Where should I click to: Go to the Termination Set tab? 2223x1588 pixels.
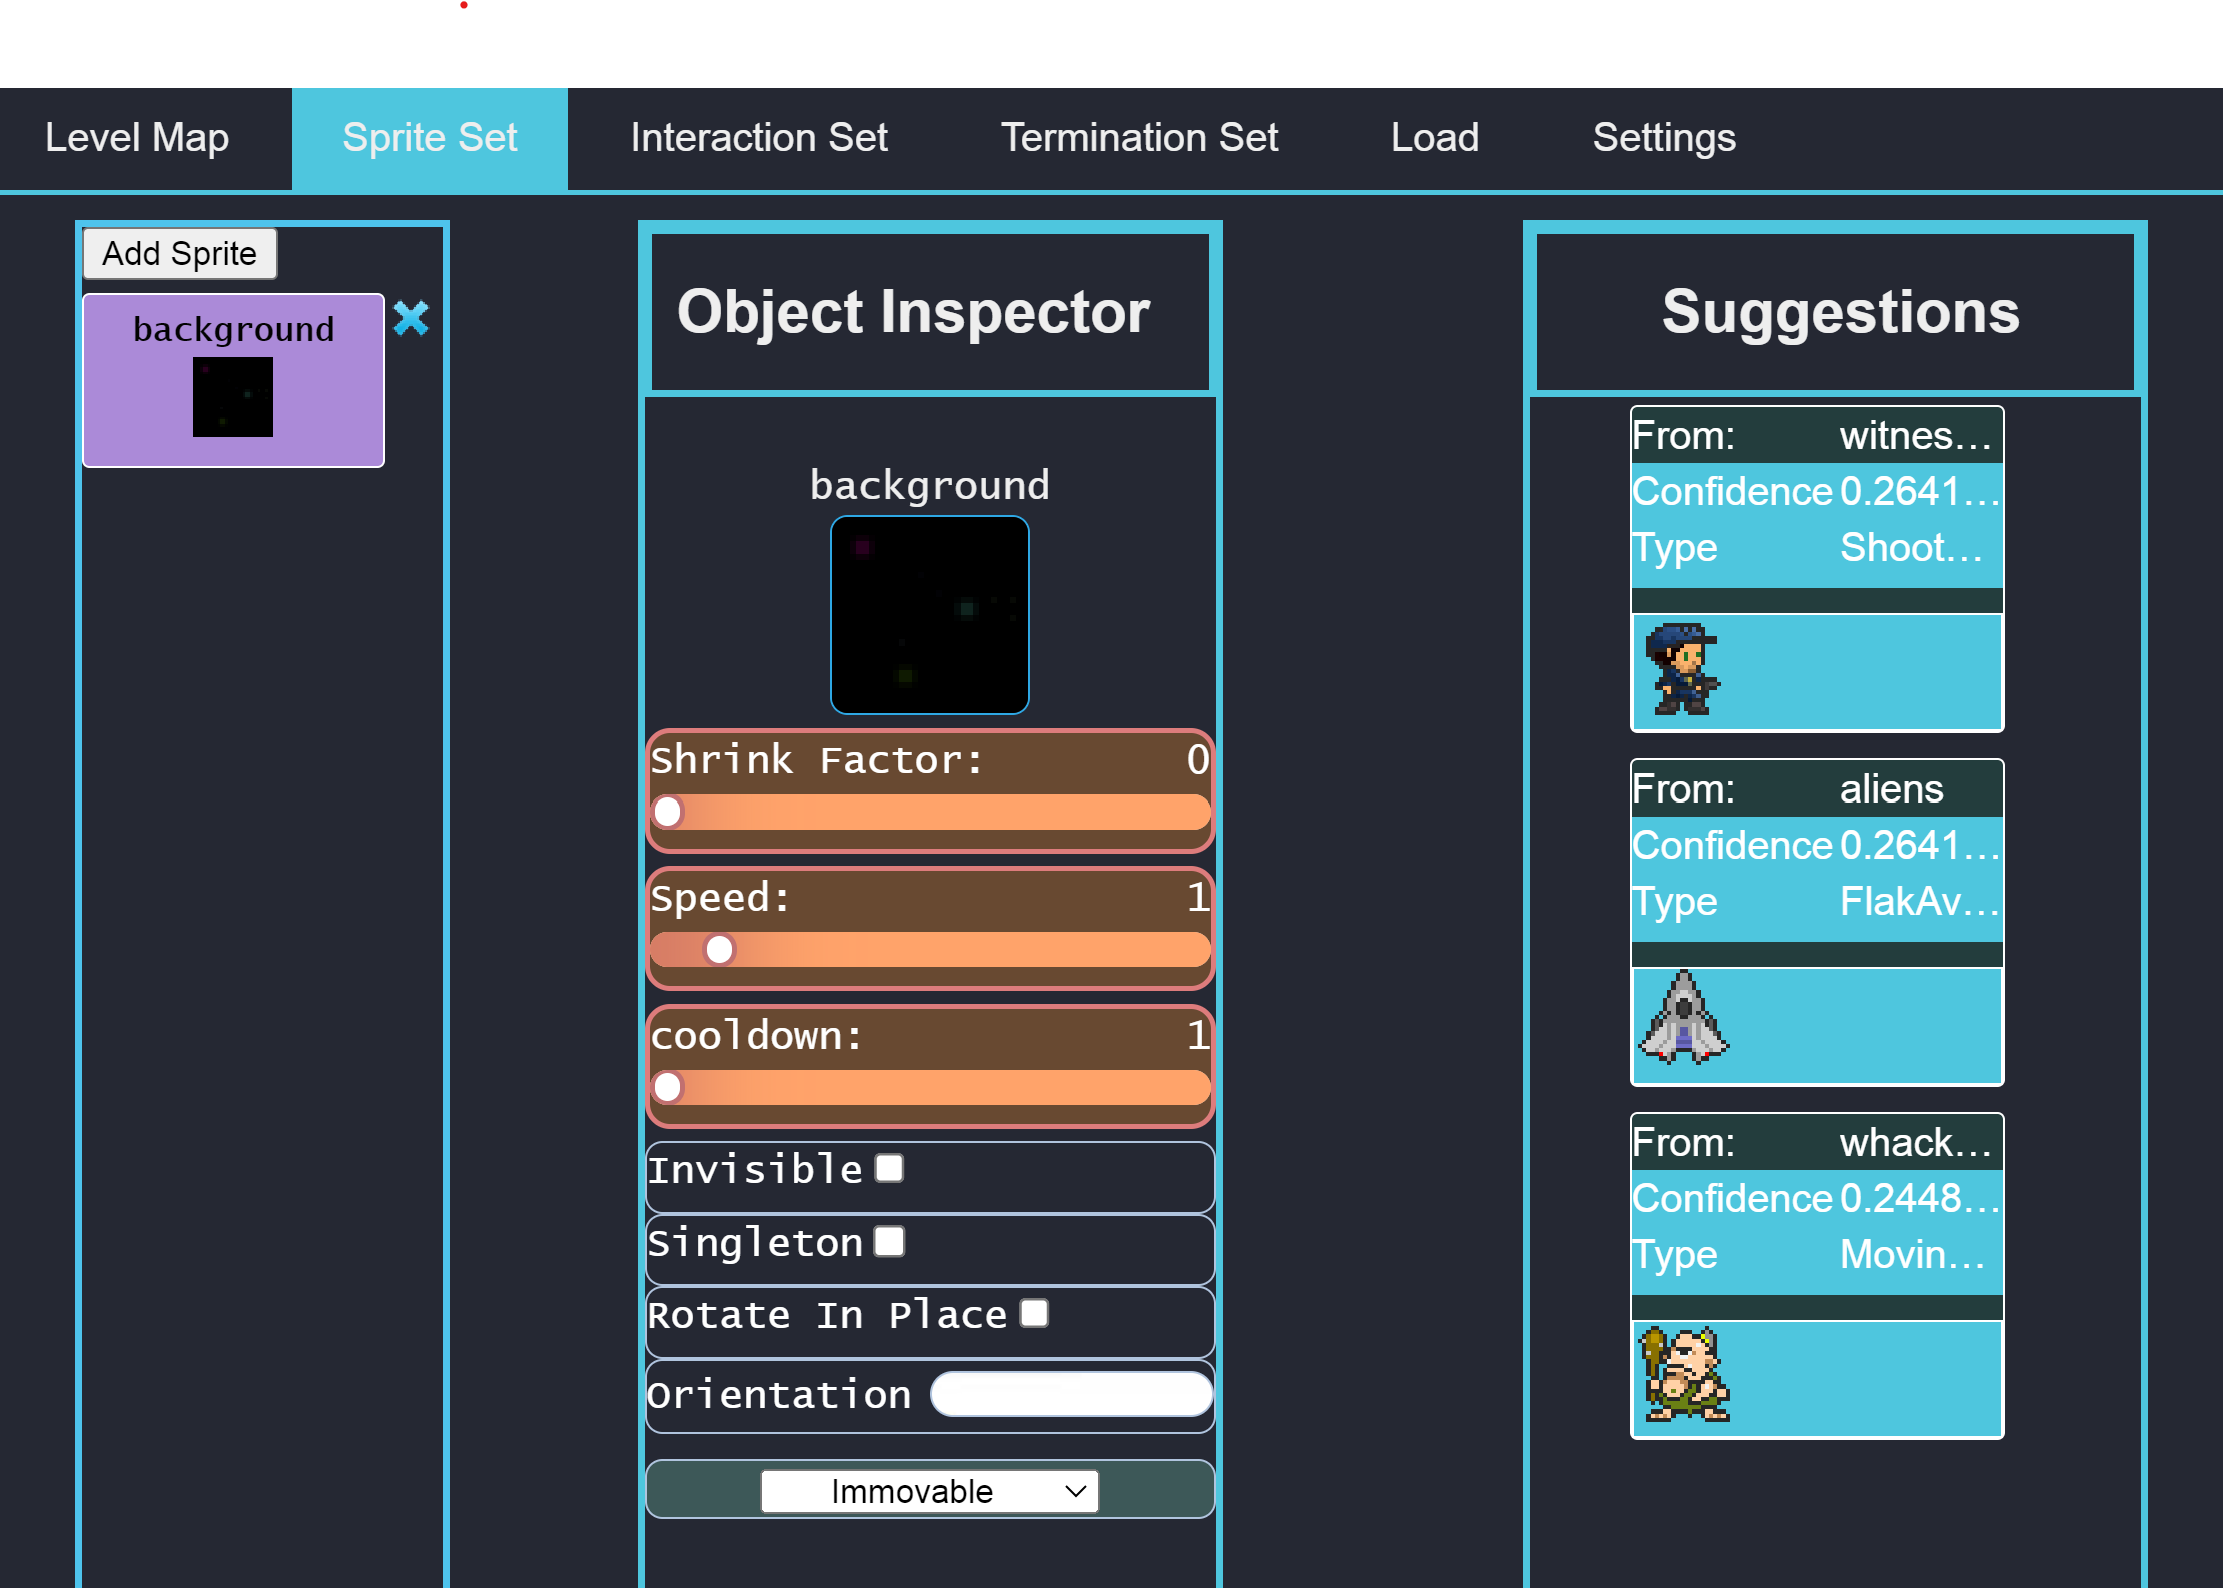(1139, 138)
